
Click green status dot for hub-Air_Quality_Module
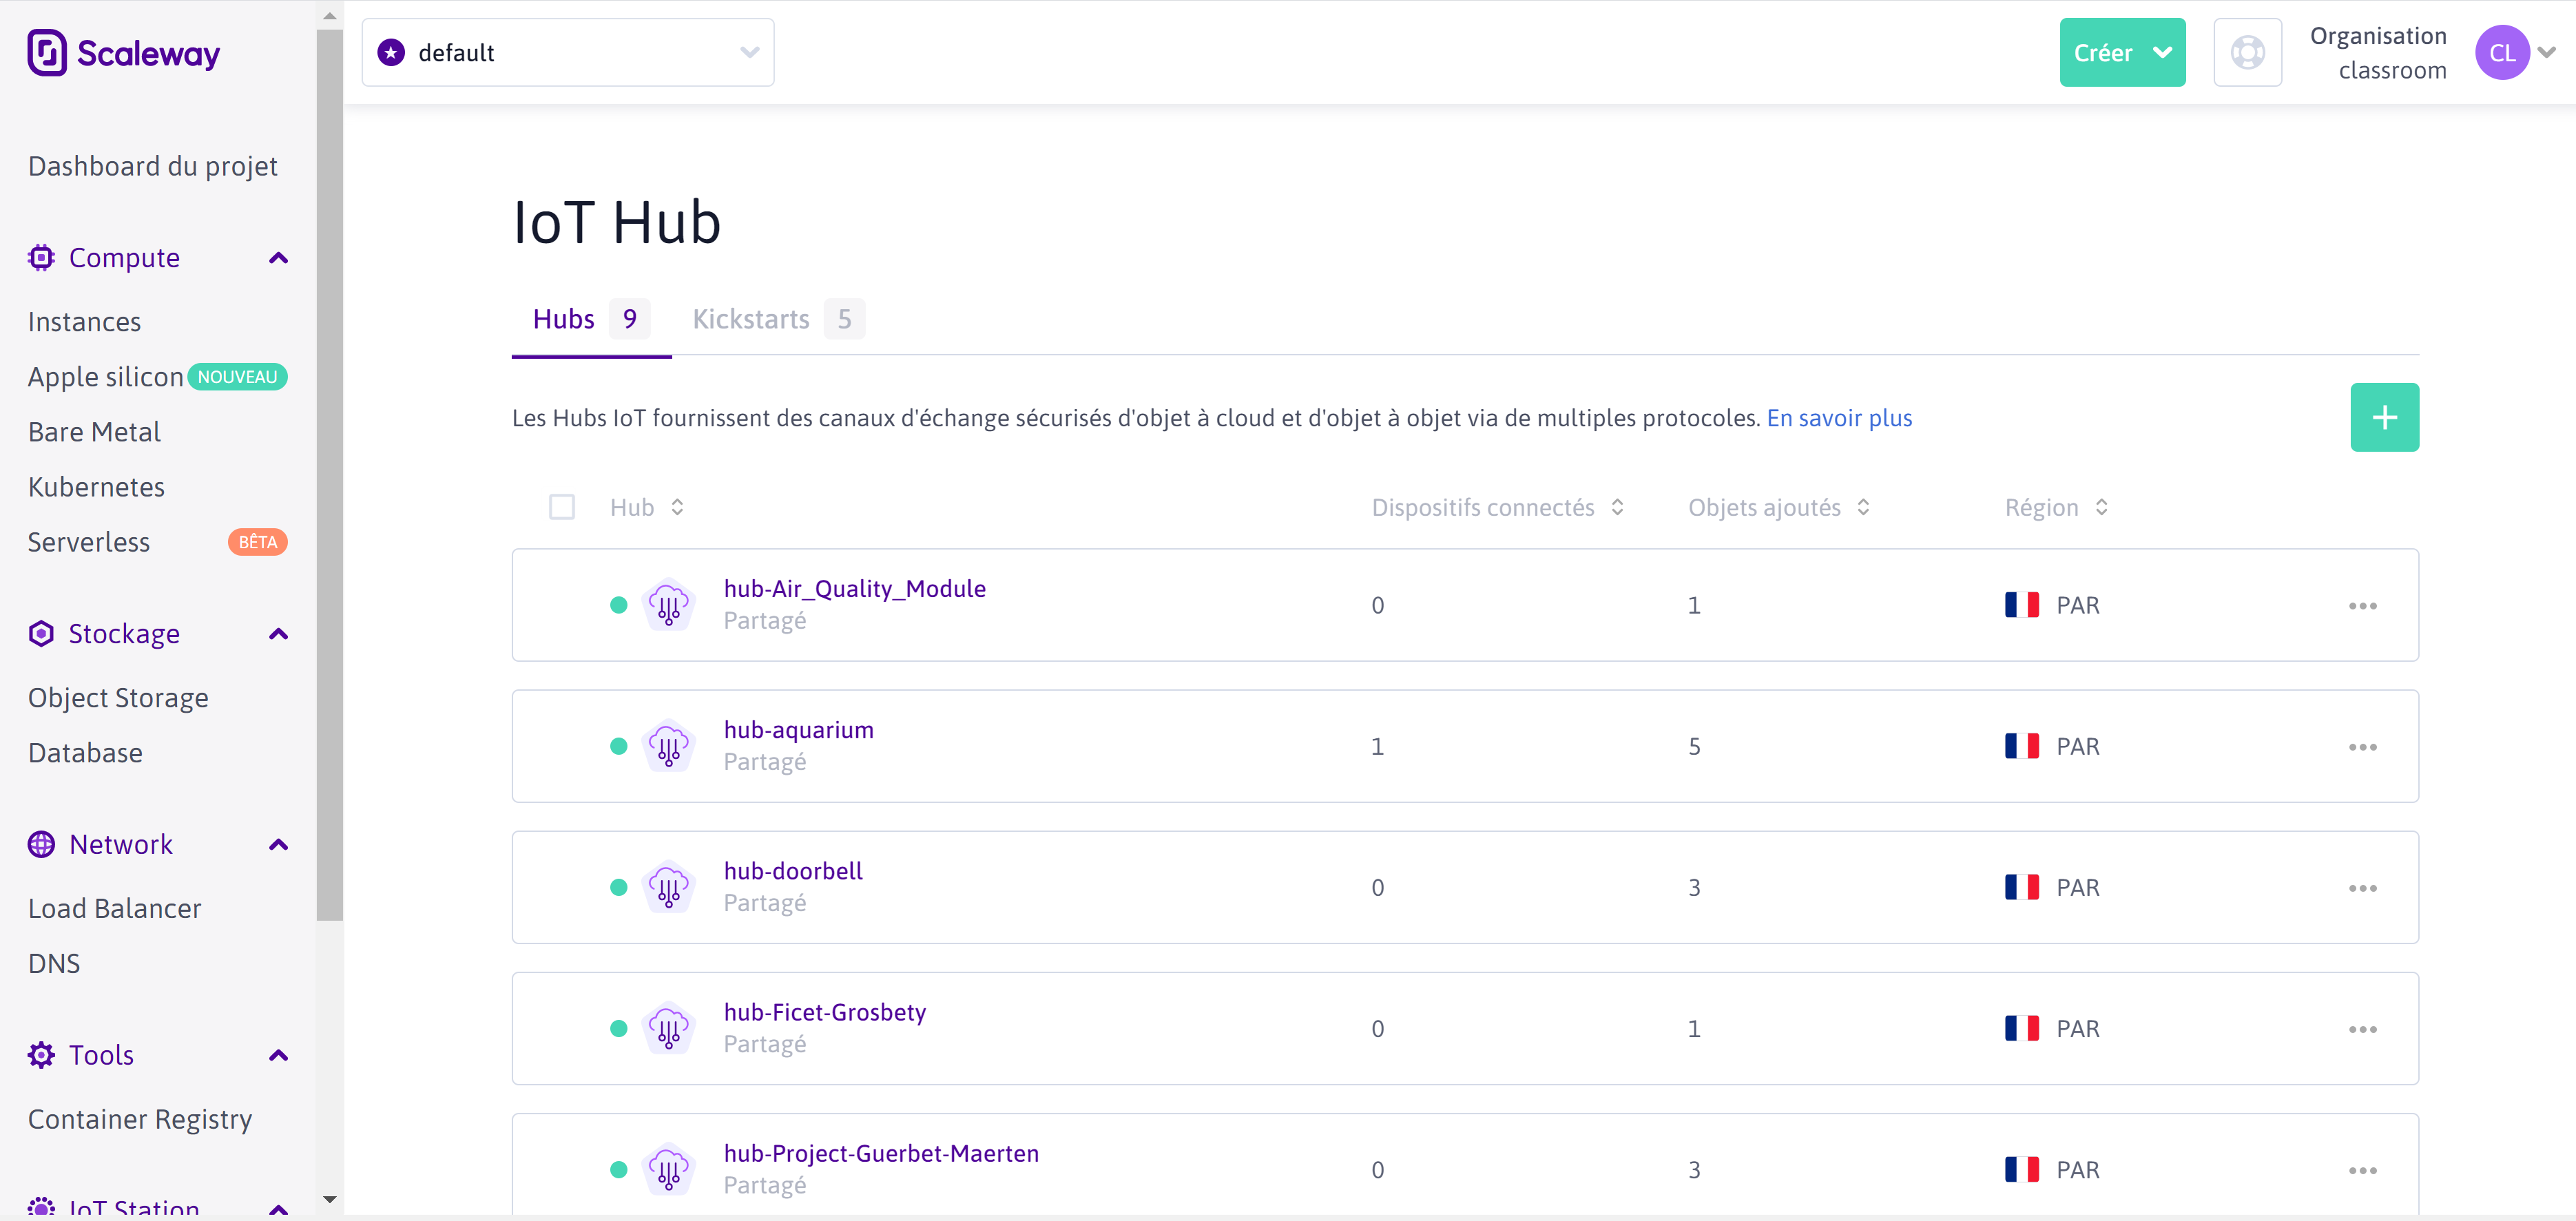pyautogui.click(x=618, y=605)
